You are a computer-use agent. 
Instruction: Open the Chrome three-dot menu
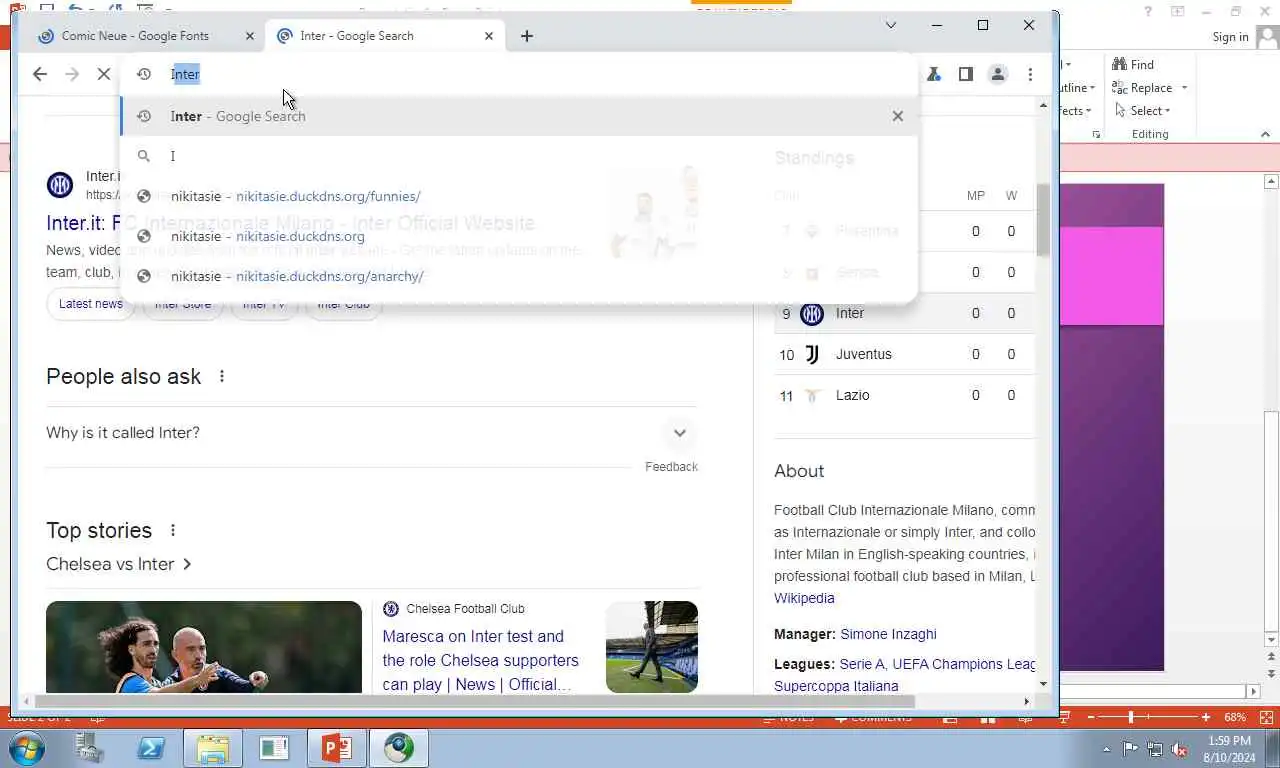[x=1030, y=74]
